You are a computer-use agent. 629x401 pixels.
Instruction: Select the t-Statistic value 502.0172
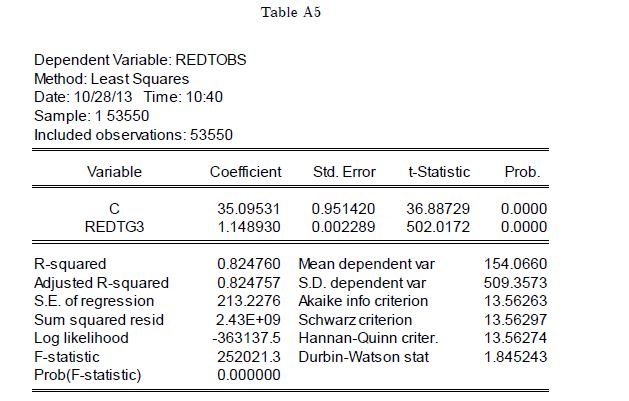pos(438,227)
